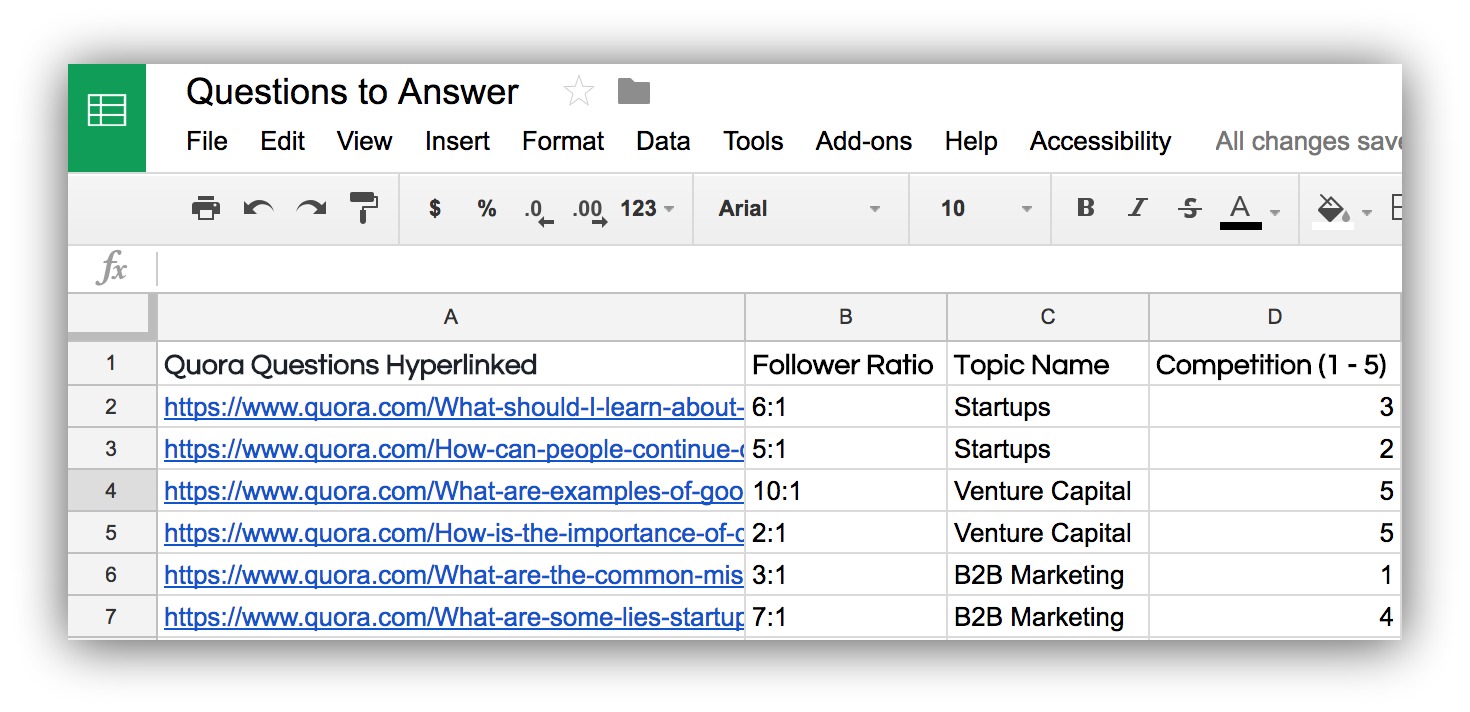Select the 10:1 follower ratio cell
The image size is (1470, 712).
pyautogui.click(x=846, y=491)
